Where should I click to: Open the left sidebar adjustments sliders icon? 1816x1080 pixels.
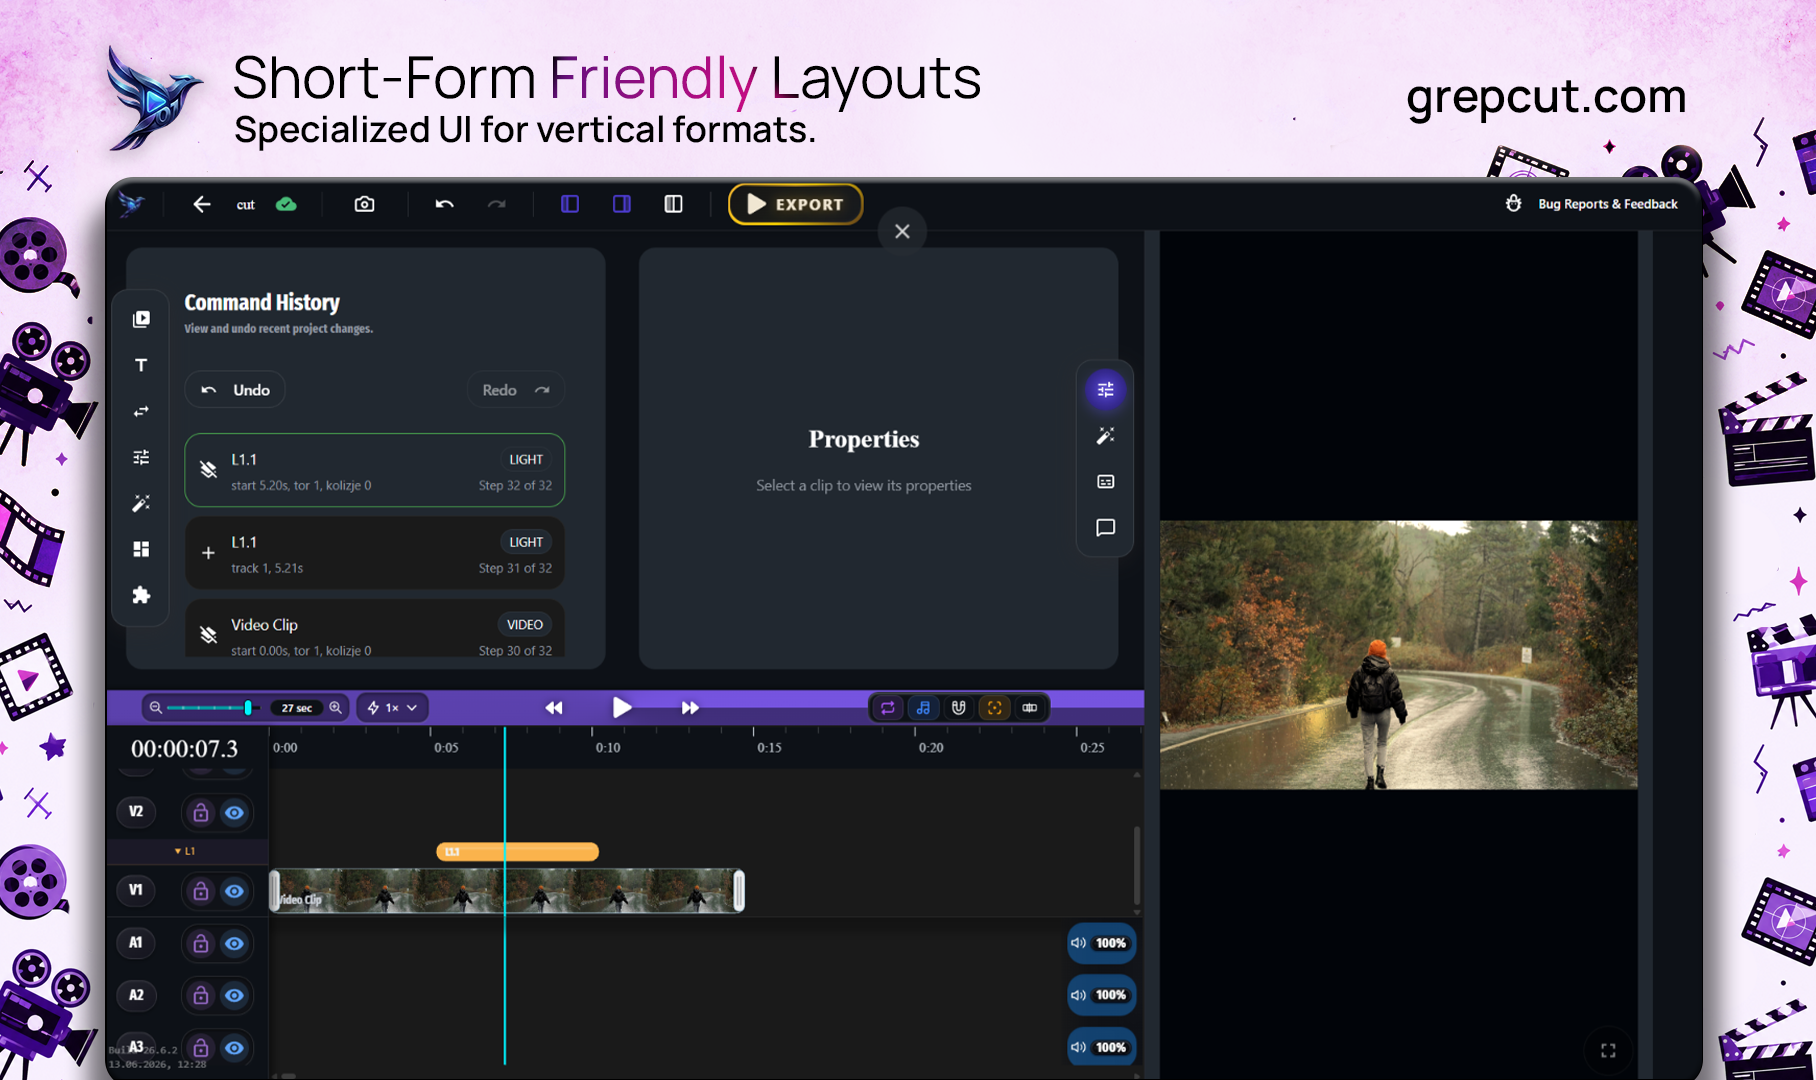click(x=141, y=457)
